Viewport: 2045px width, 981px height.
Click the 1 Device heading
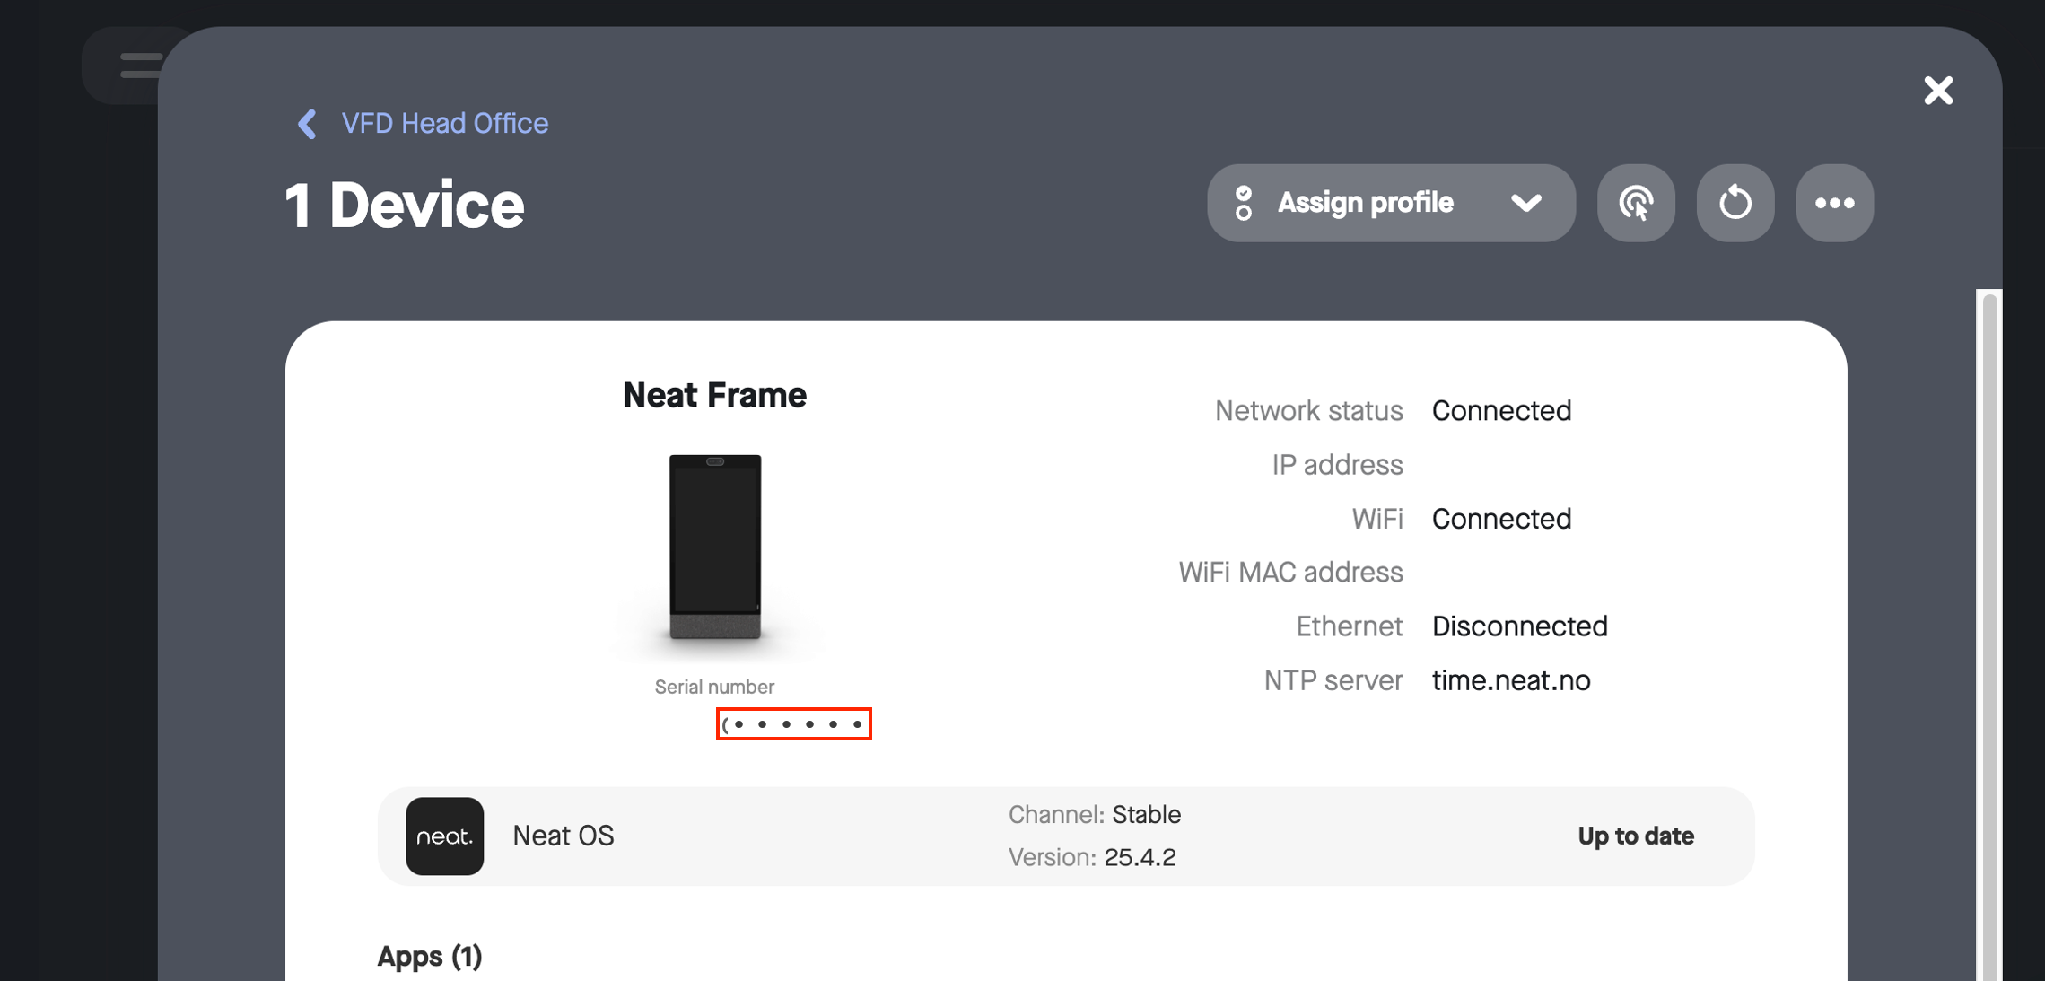pos(404,205)
